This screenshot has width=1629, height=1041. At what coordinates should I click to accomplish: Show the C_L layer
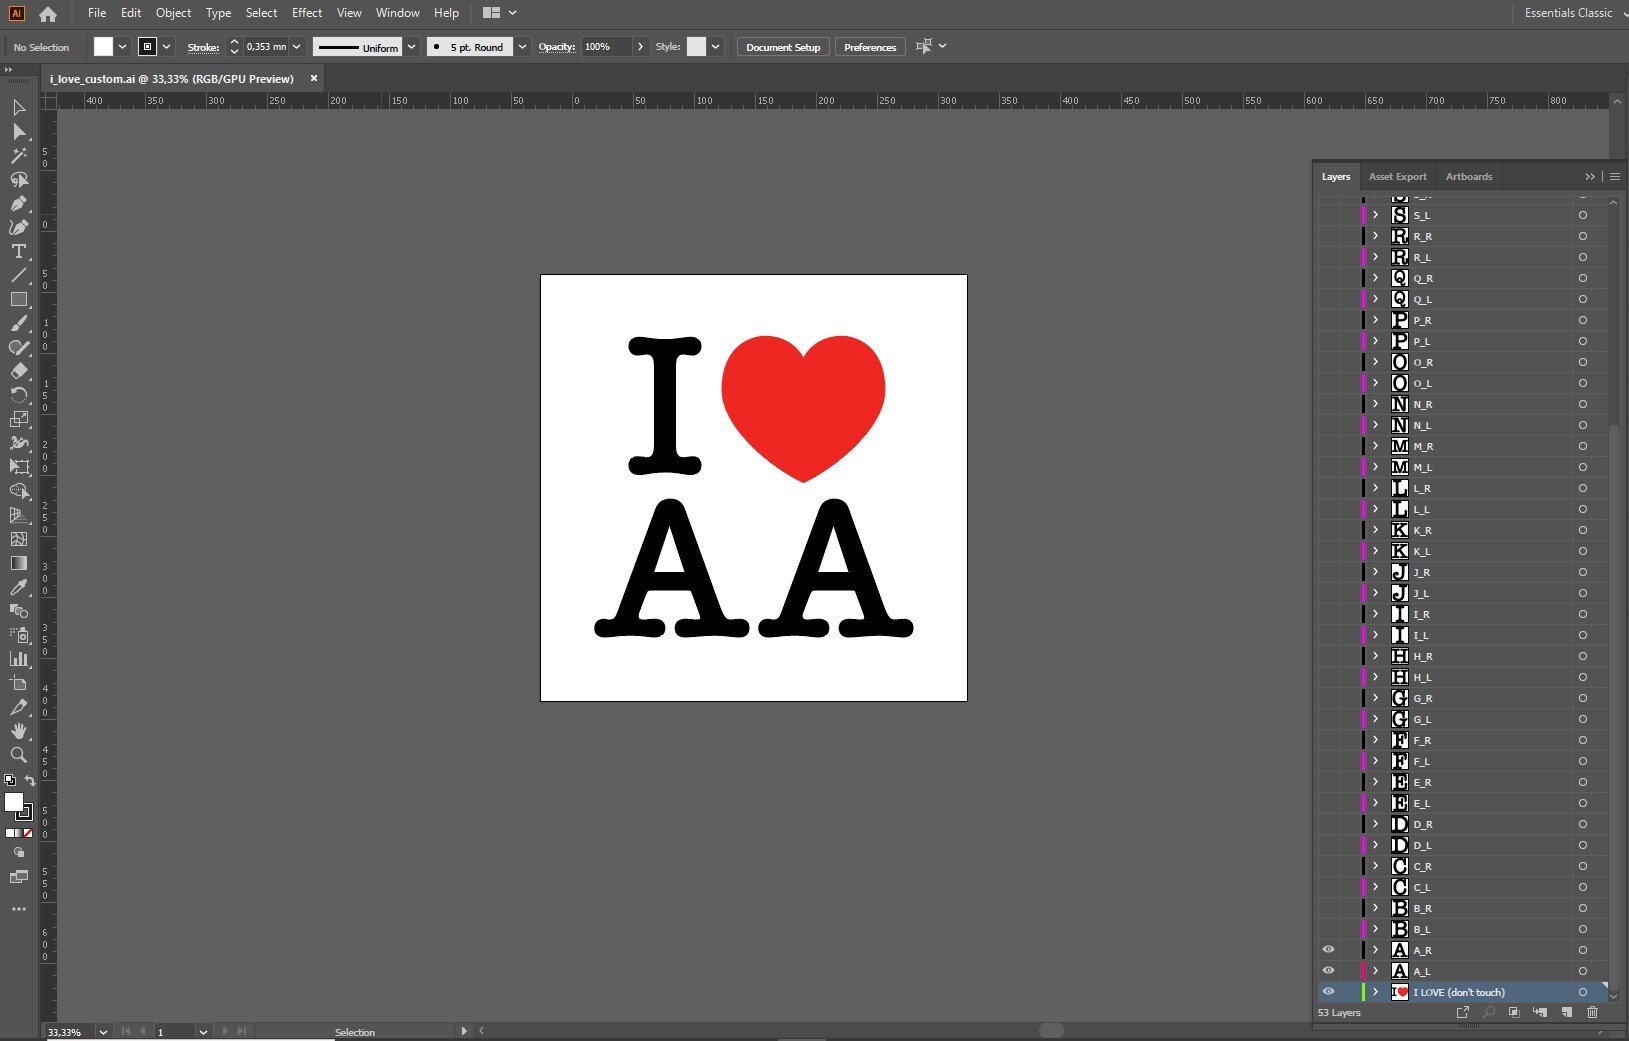click(x=1328, y=887)
